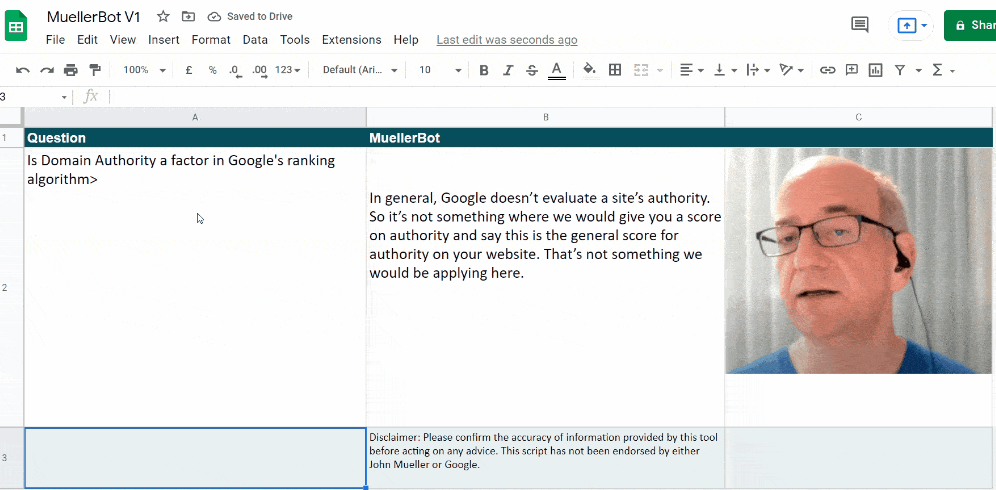The width and height of the screenshot is (996, 490).
Task: Open the font size 10 dropdown
Action: tap(440, 70)
